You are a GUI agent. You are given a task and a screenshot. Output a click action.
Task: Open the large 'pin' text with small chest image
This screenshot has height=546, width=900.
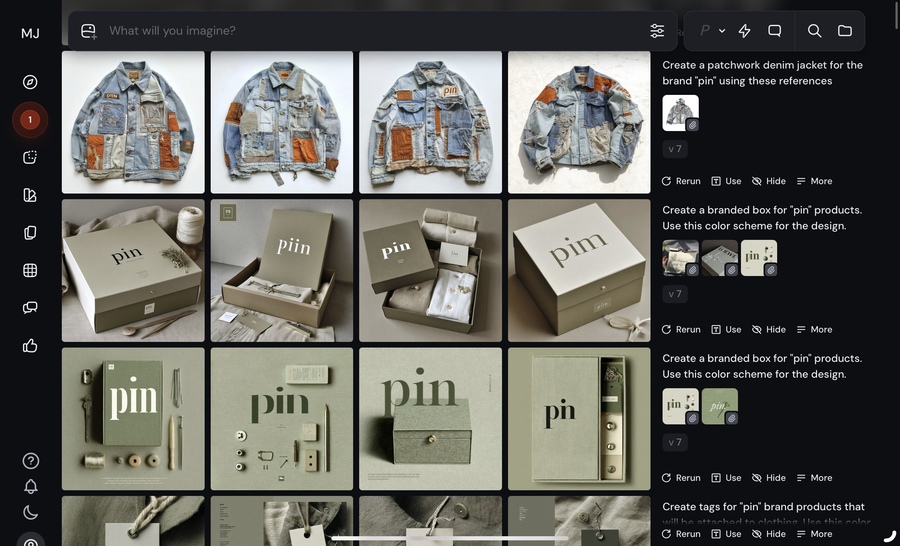pos(430,419)
